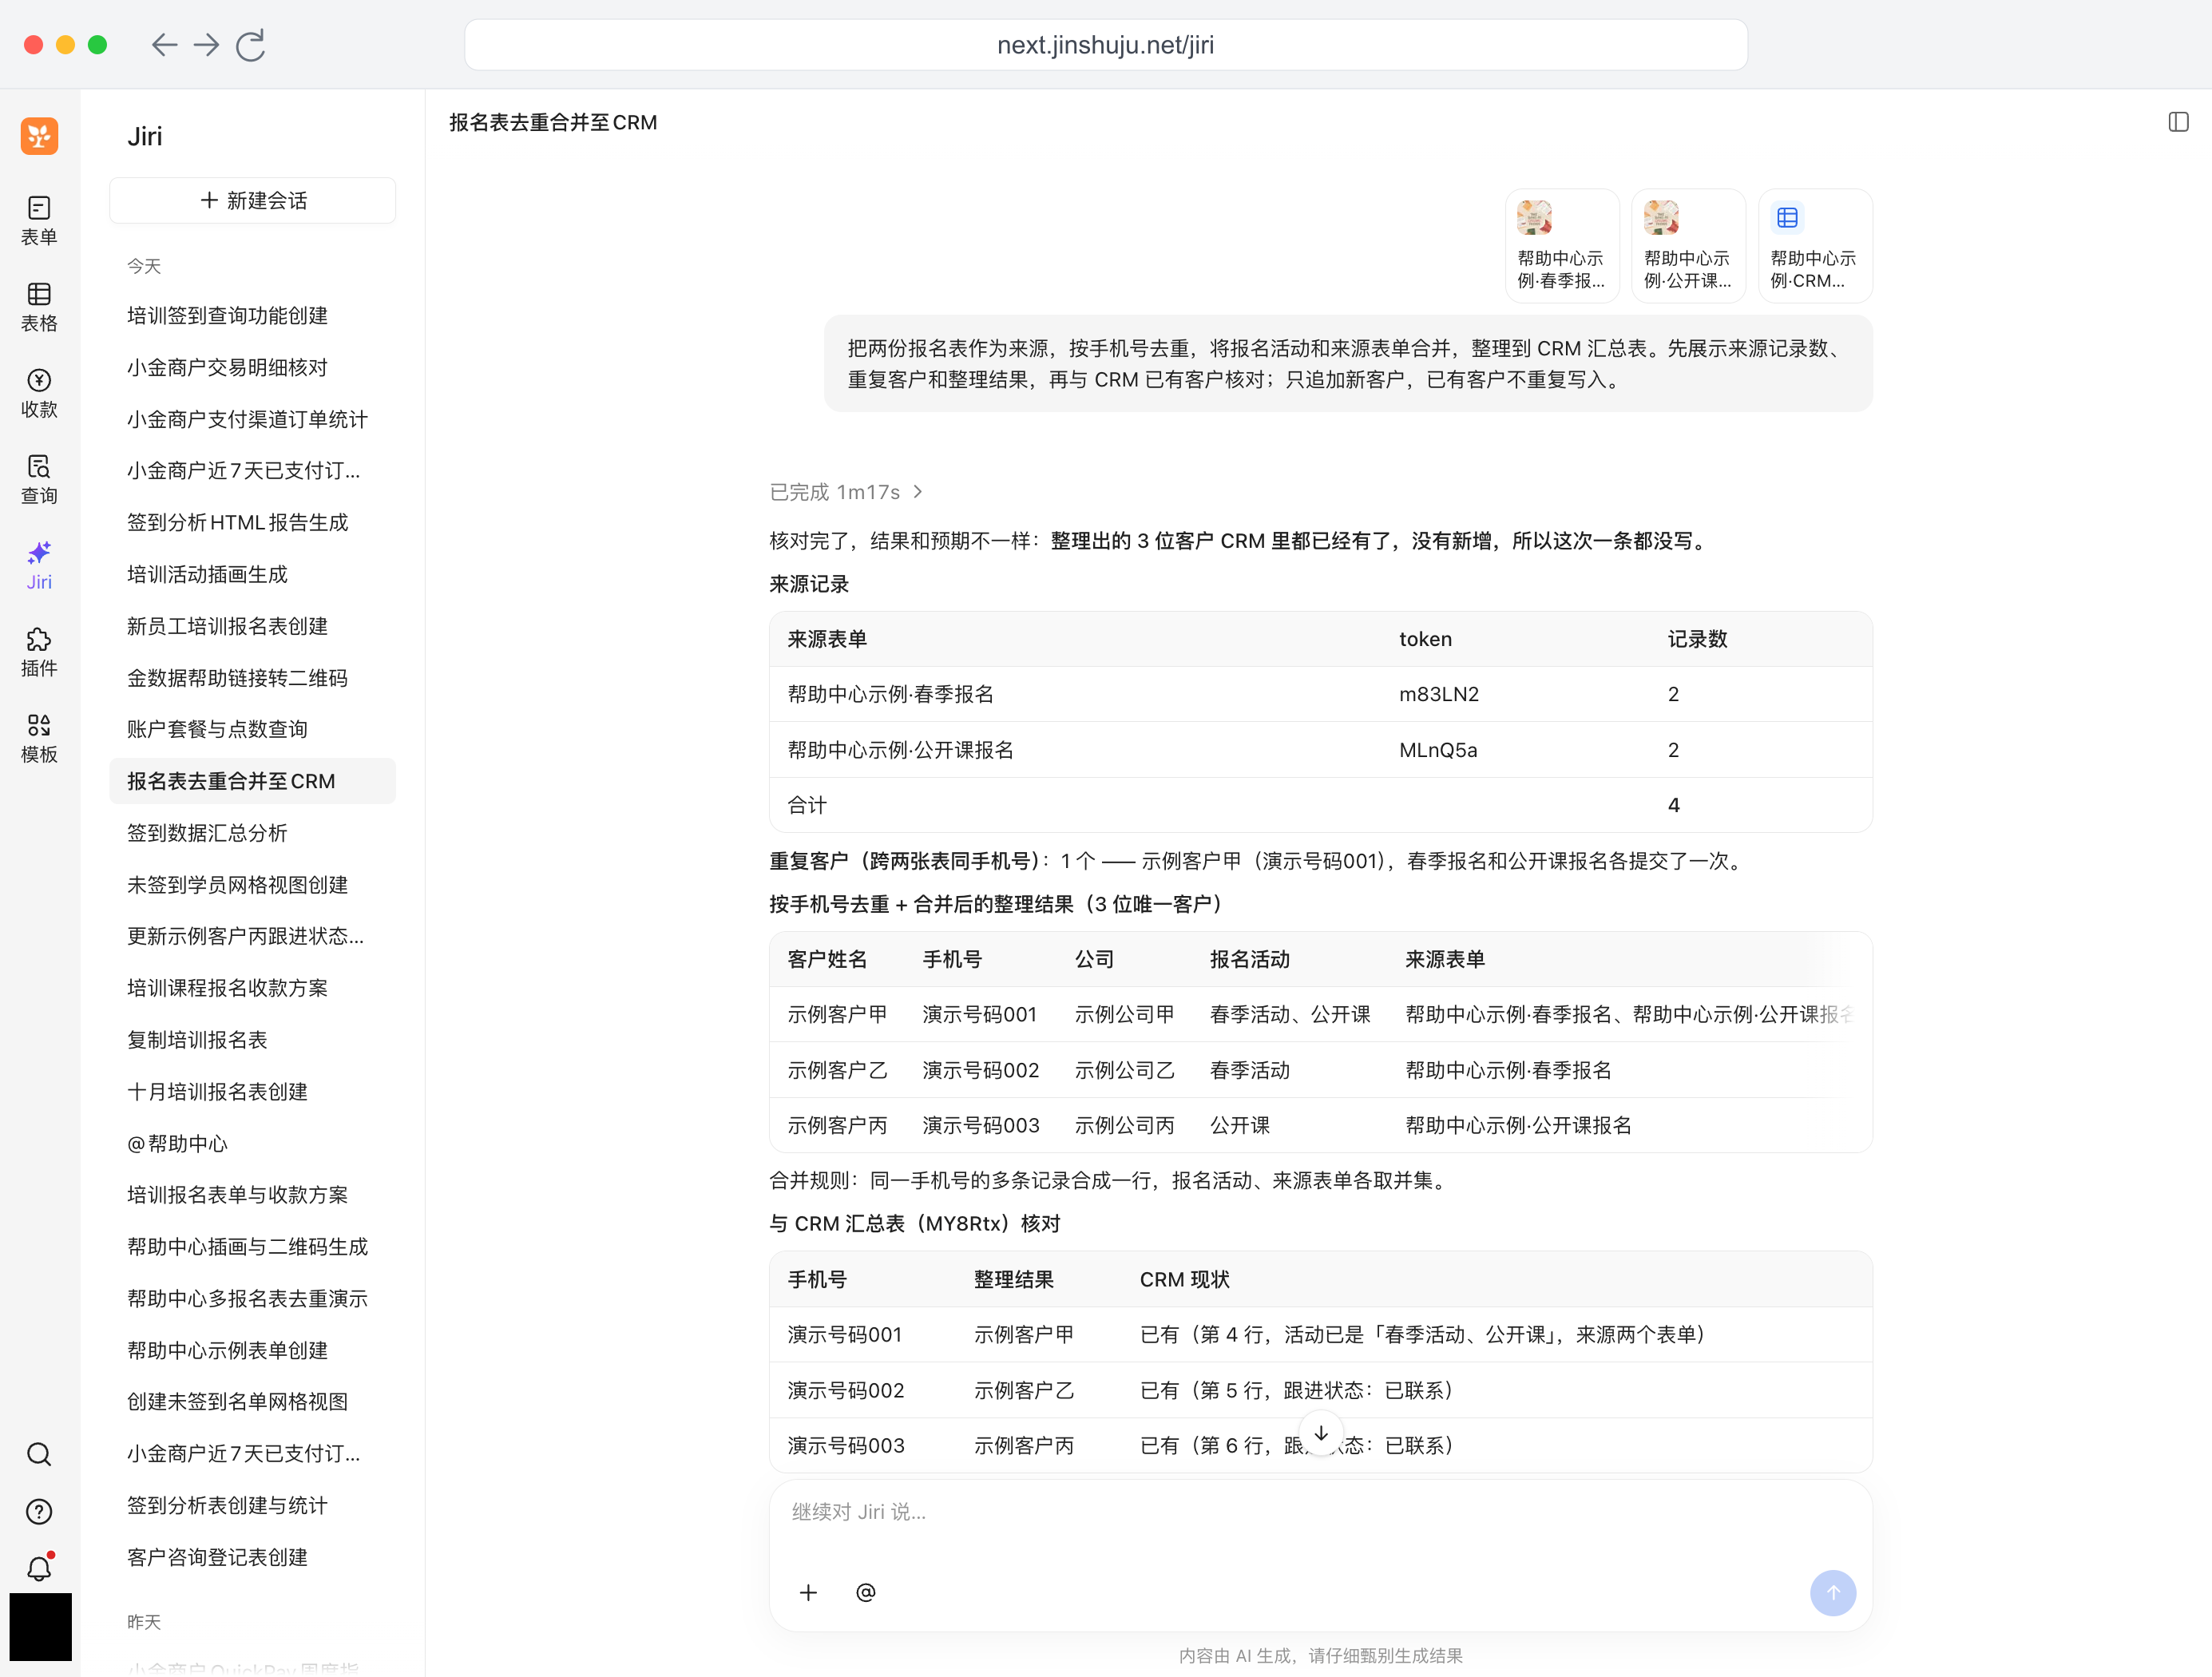
Task: Click the plus attachment icon in input box
Action: (808, 1592)
